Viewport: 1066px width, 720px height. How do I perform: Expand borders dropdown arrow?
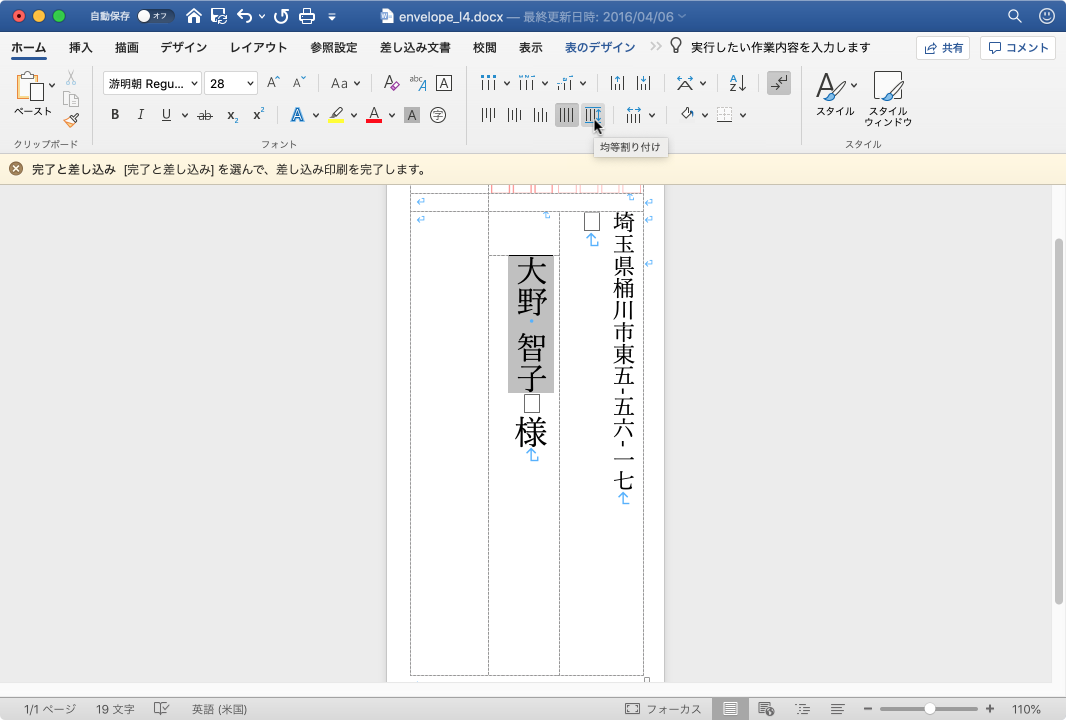(x=743, y=116)
